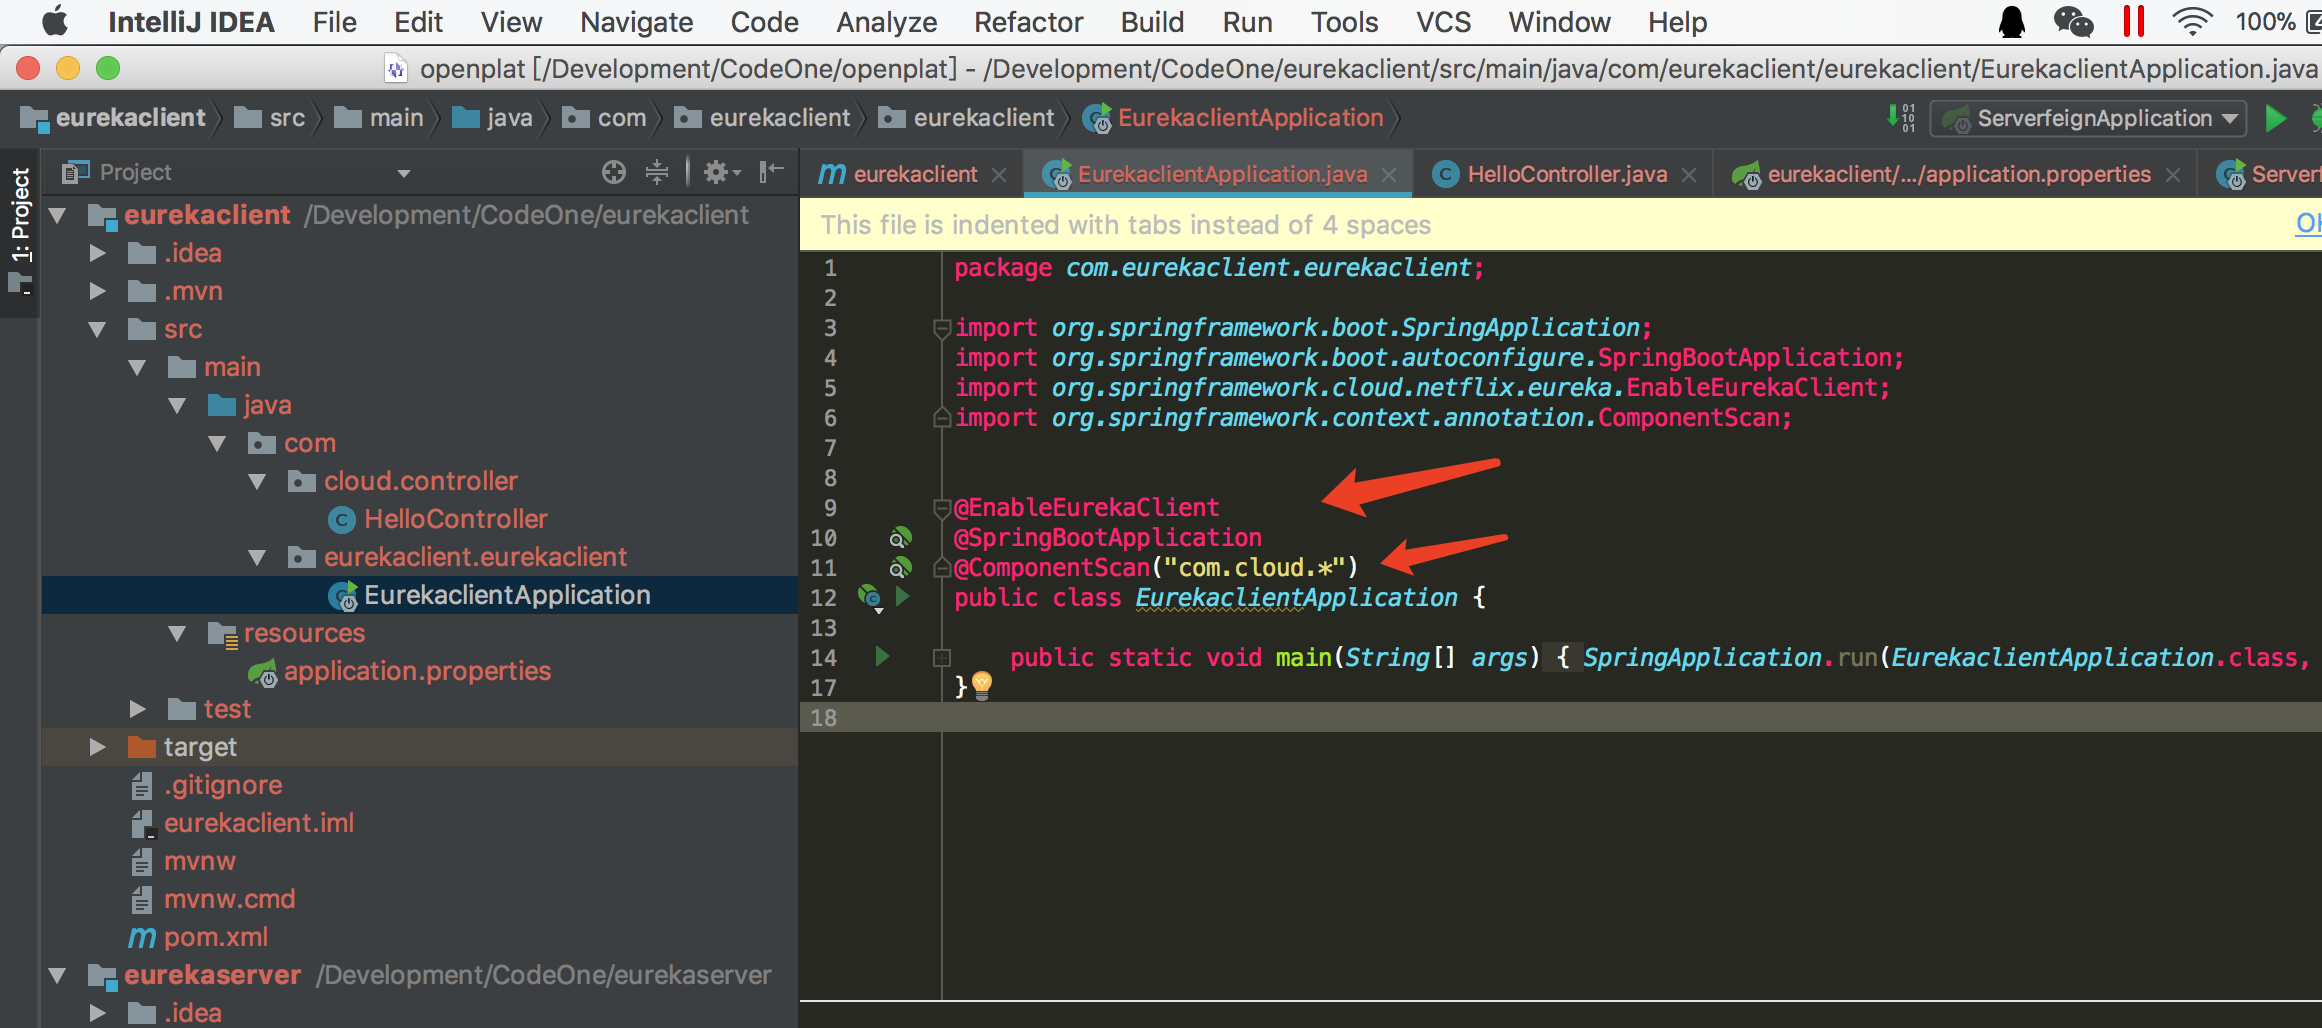Open the VCS menu

1443,22
